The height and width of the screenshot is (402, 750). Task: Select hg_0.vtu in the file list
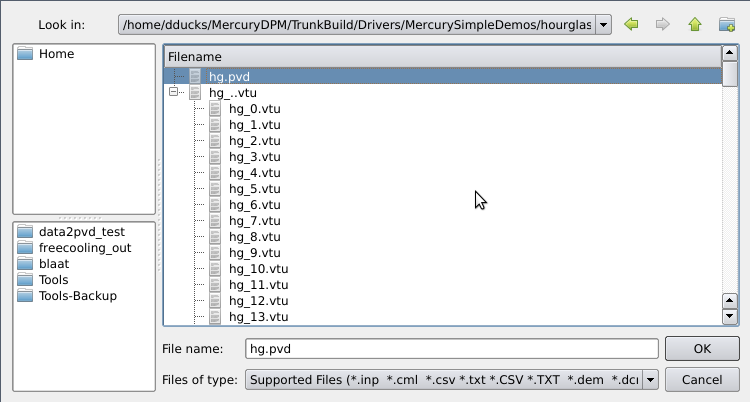254,109
